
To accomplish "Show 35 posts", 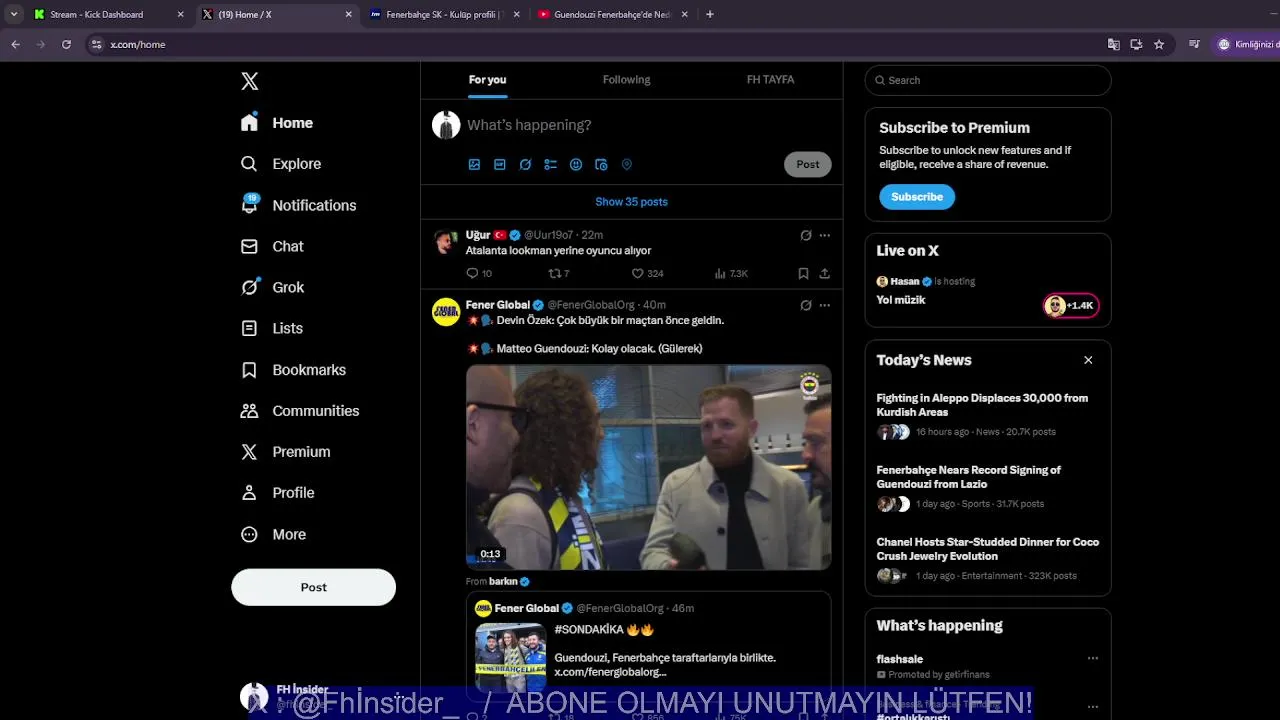I will [631, 202].
